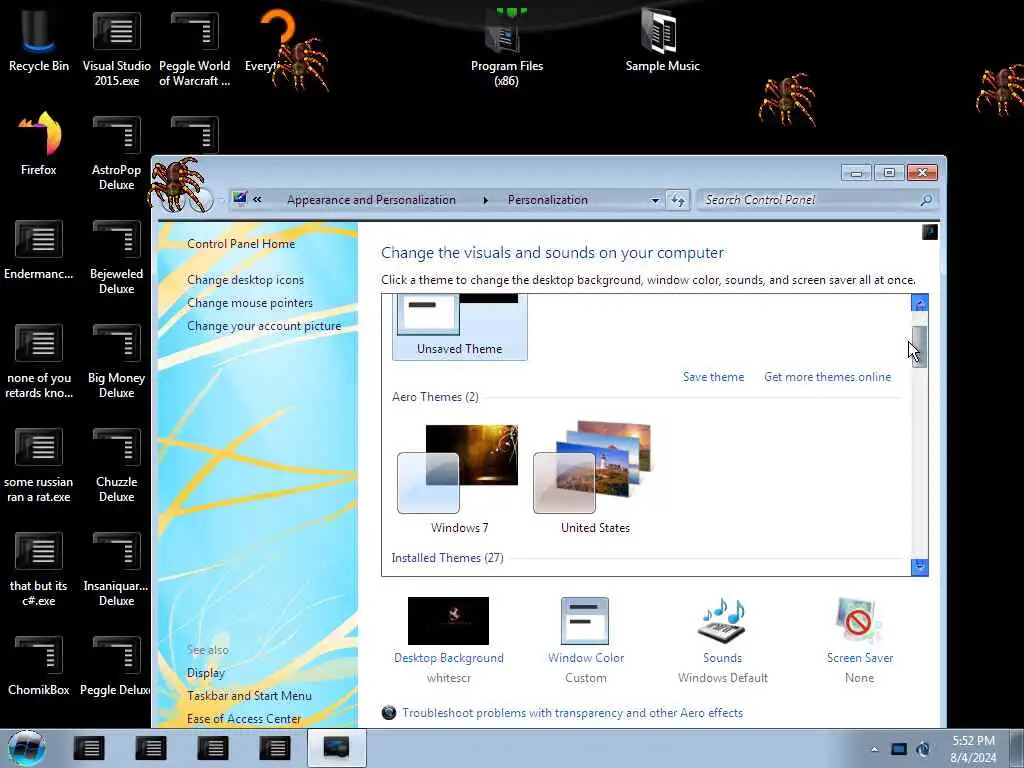Open Ease of Access Center link
The image size is (1024, 768).
(244, 718)
